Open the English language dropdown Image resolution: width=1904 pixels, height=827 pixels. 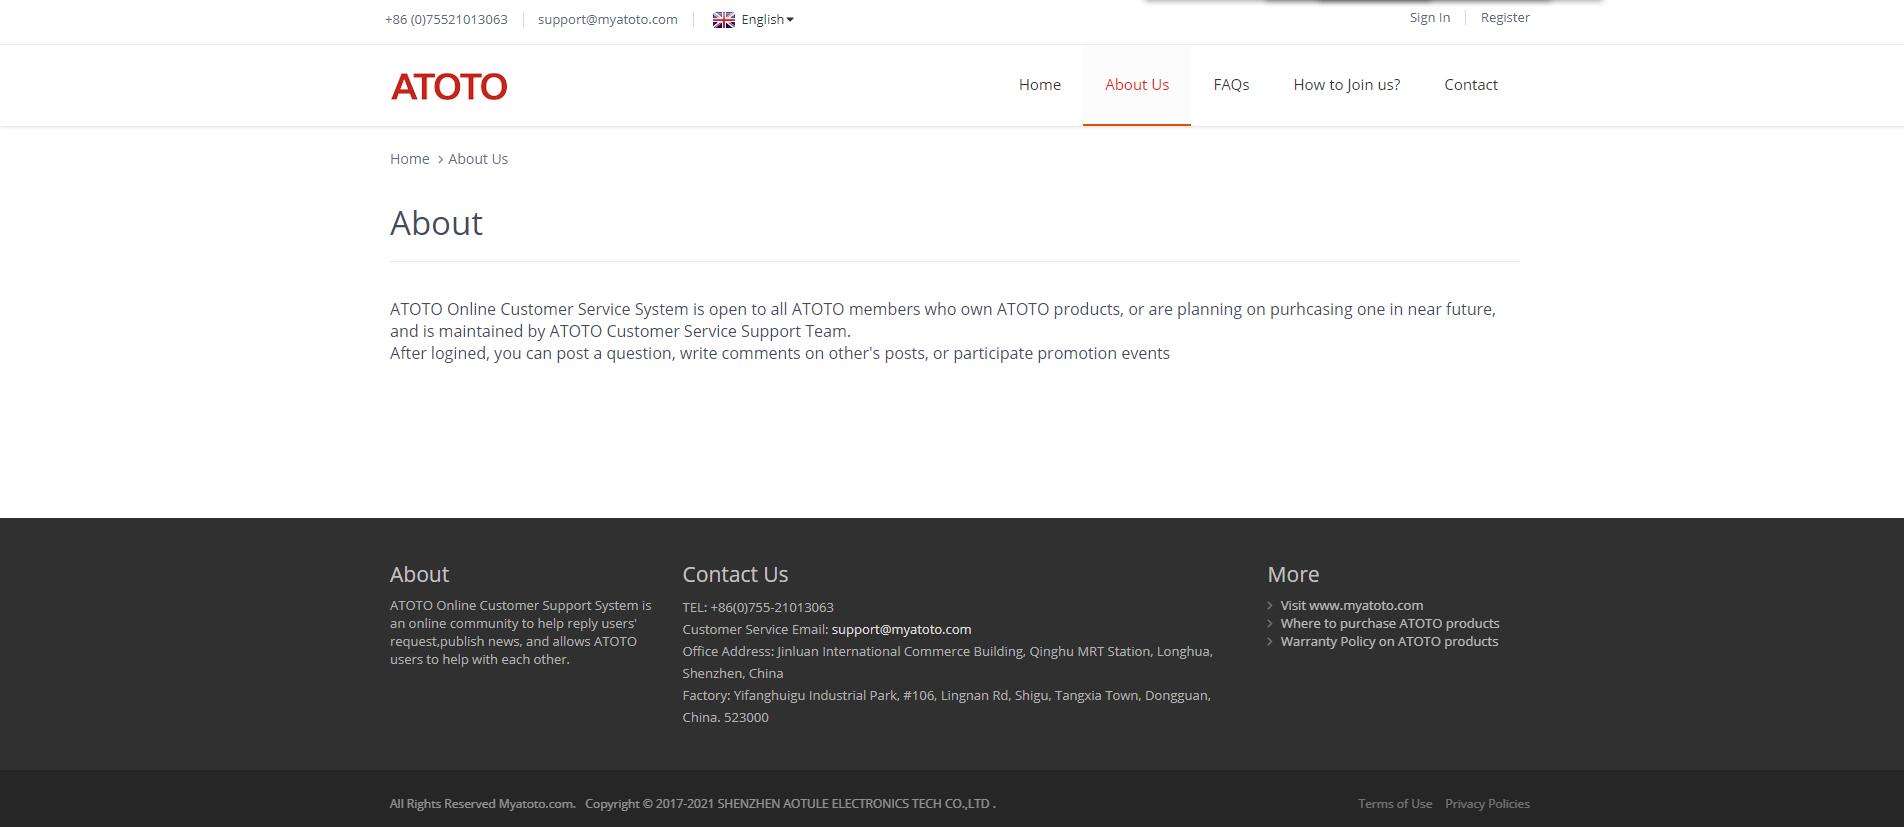click(x=767, y=20)
